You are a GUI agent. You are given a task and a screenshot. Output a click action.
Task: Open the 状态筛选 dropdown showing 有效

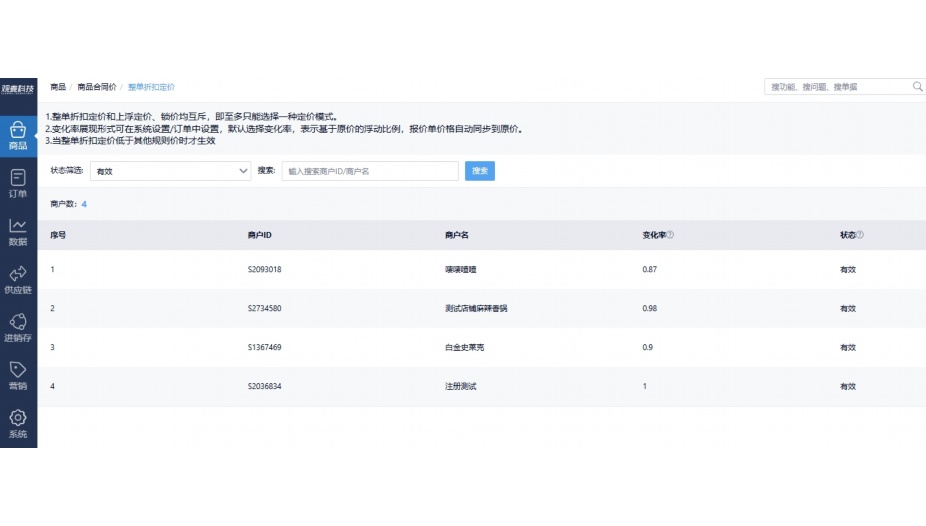coord(170,171)
